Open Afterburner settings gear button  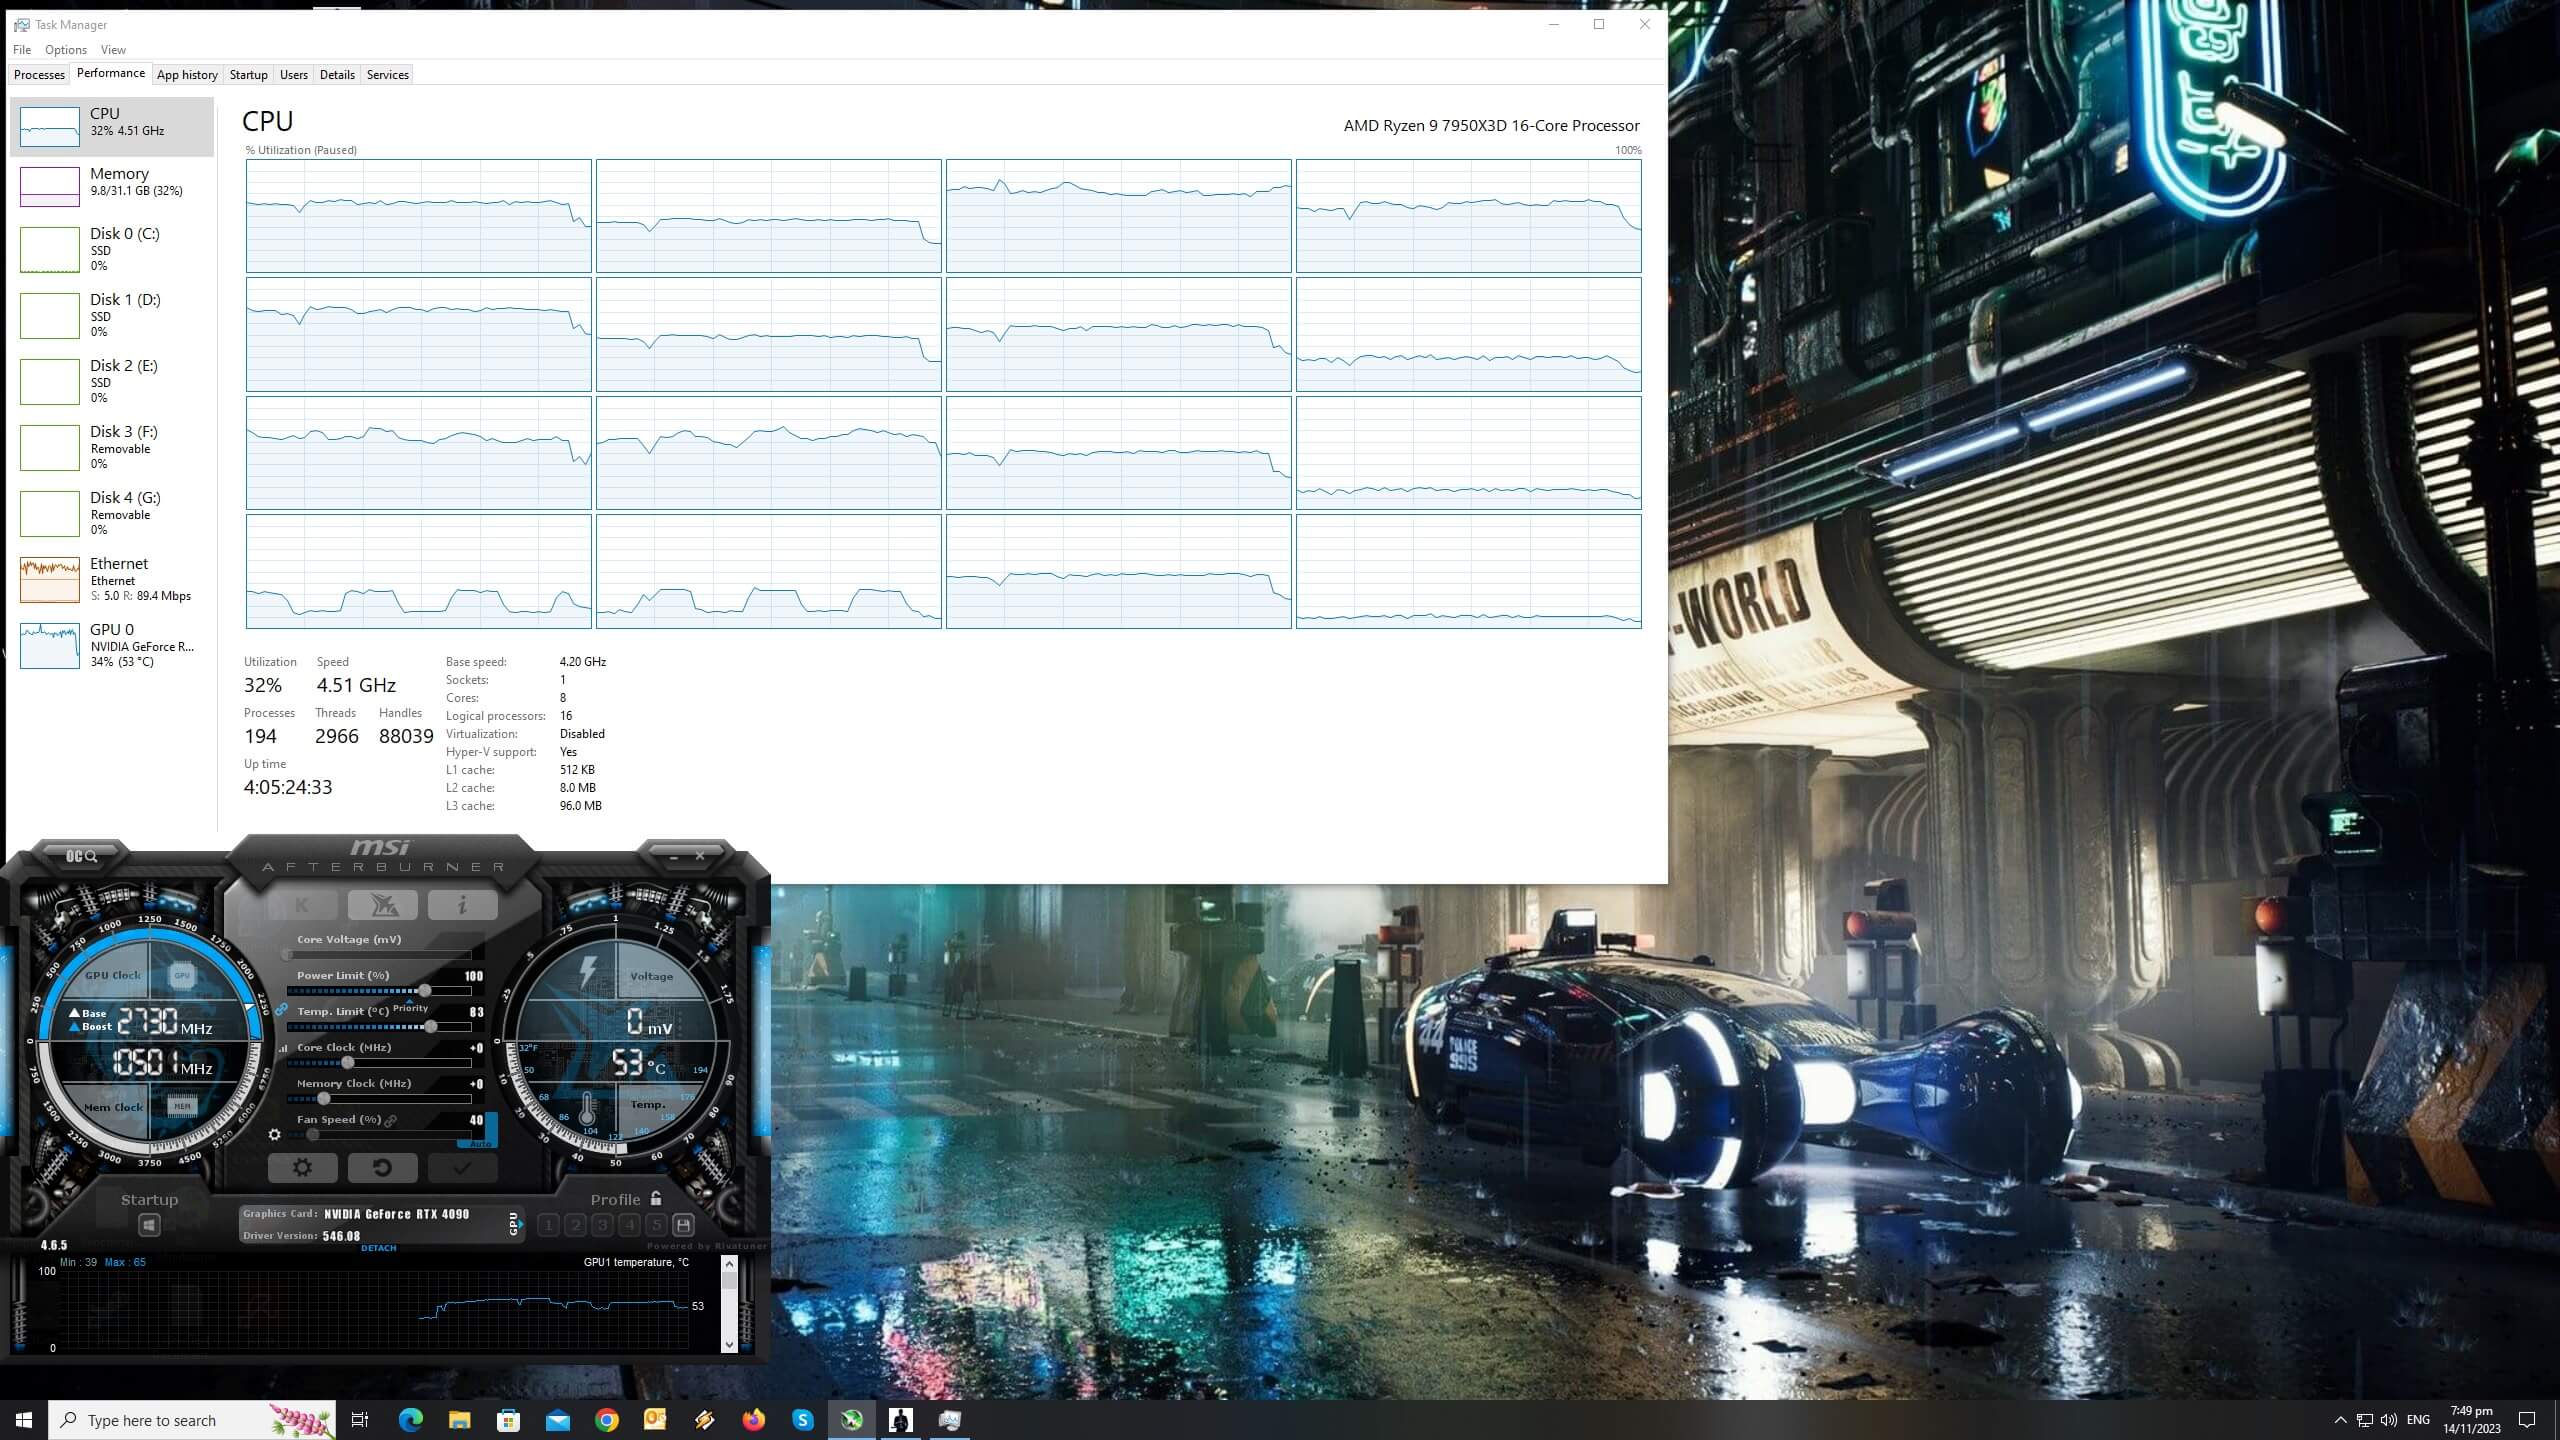(302, 1167)
